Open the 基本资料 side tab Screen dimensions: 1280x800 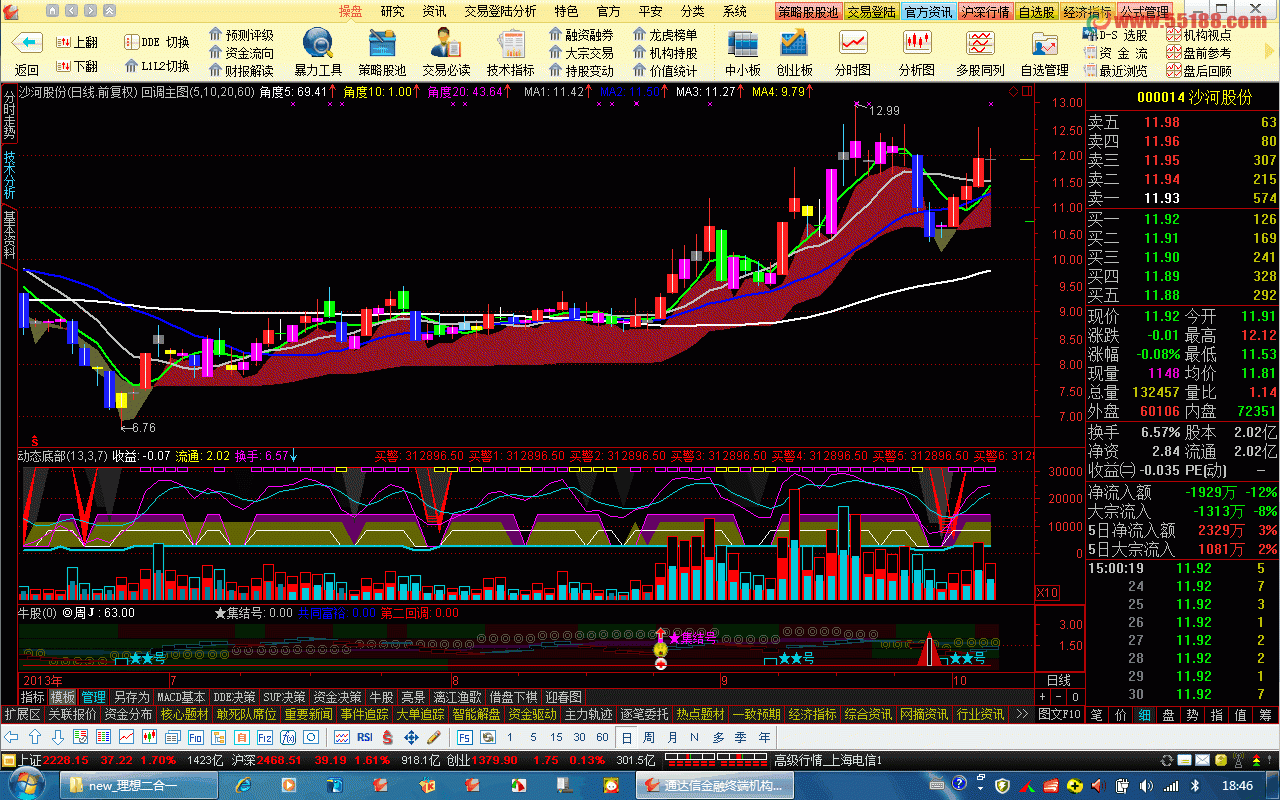[x=9, y=233]
